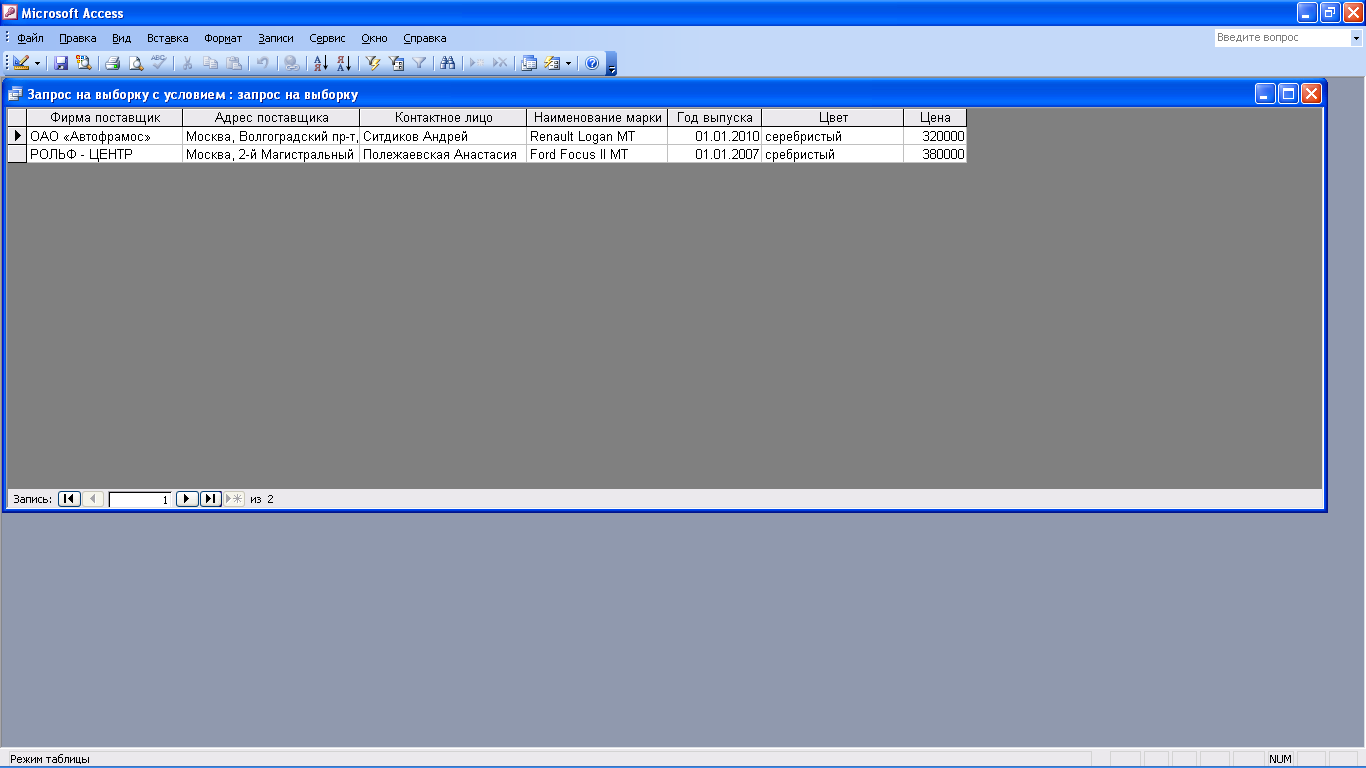The image size is (1366, 768).
Task: Click the File Search toolbar icon
Action: 83,63
